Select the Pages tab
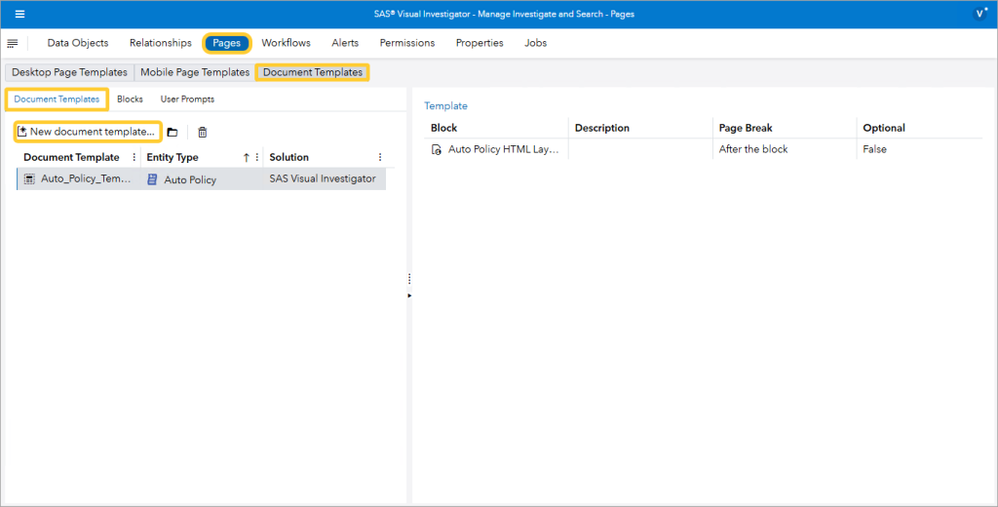Screen dimensions: 998x507 coord(227,43)
